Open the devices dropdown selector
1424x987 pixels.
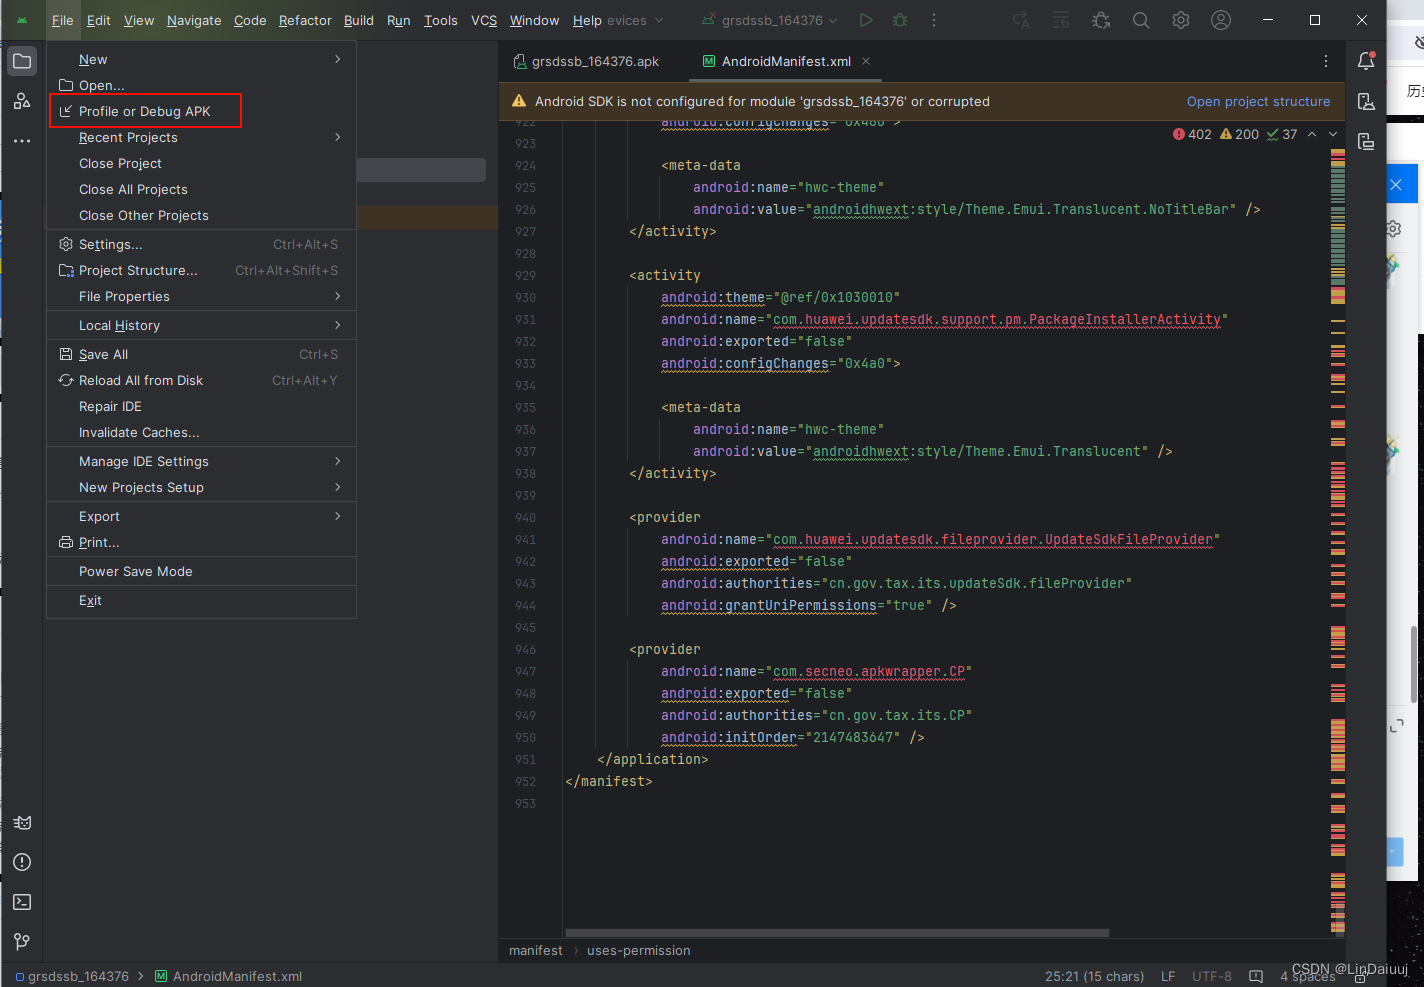[635, 20]
